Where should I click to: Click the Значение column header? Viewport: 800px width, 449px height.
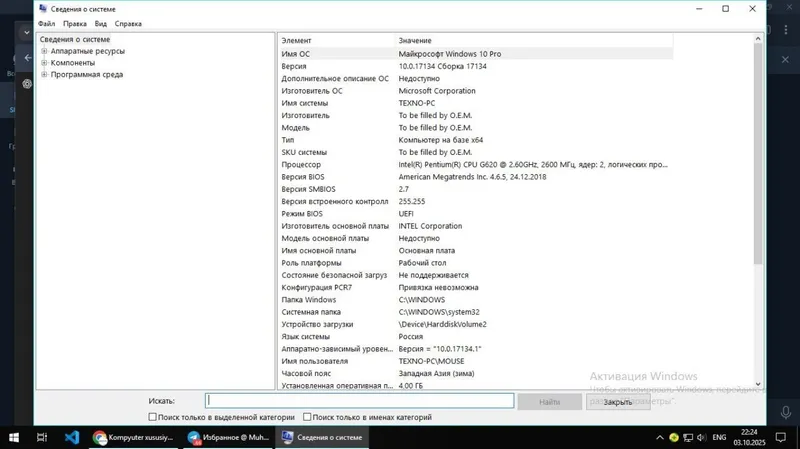tap(534, 40)
